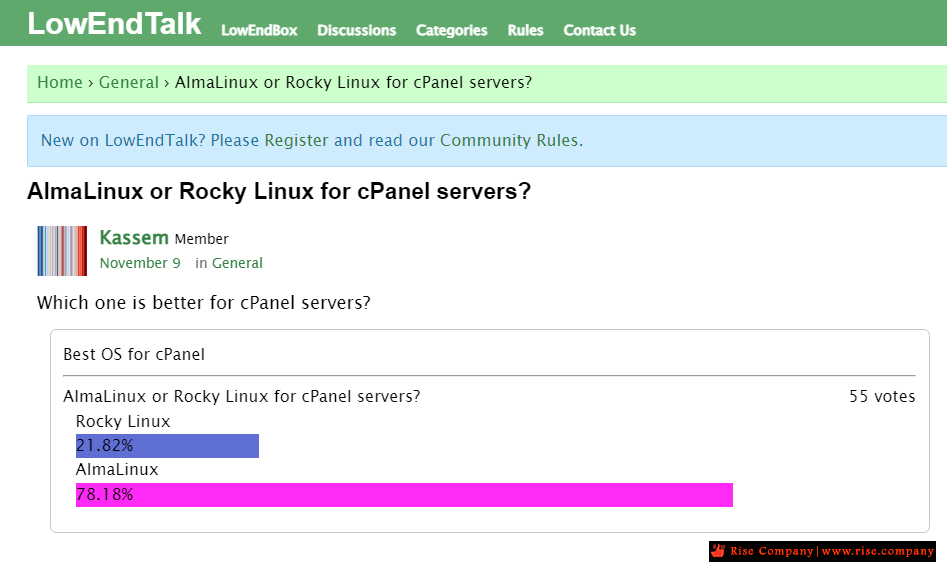Click the thread heading 'AlmaLinux or Rocky Linux for cPanel servers?'
Viewport: 947px width, 565px height.
pos(279,191)
